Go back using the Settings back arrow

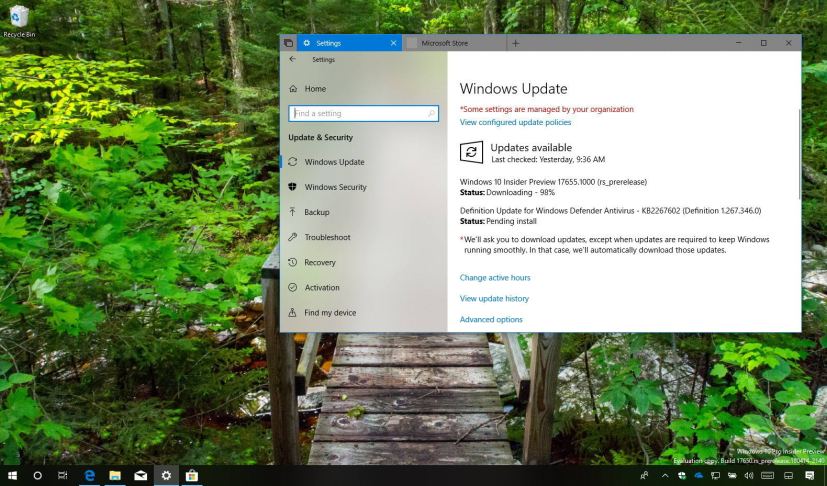coord(293,59)
